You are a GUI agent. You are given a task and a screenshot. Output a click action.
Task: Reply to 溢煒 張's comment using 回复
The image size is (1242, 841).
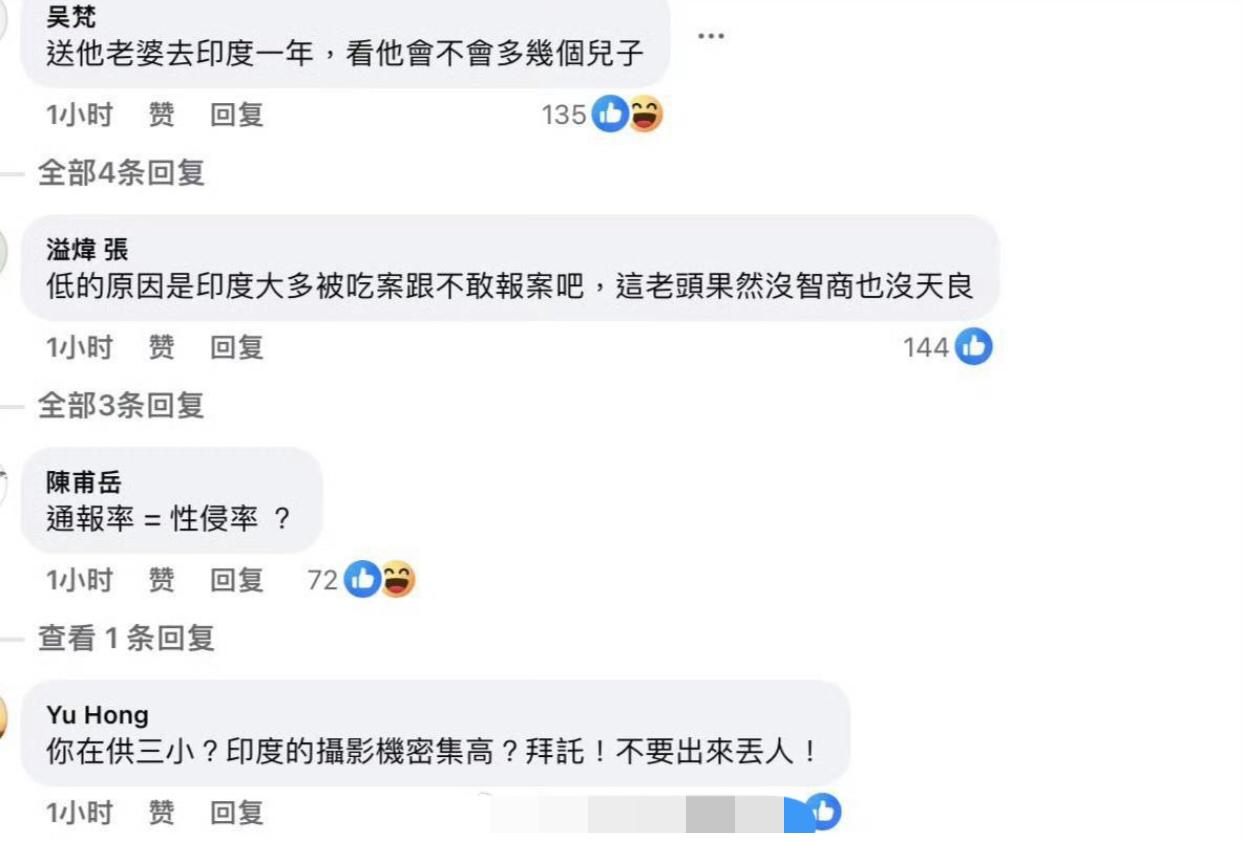click(x=237, y=347)
